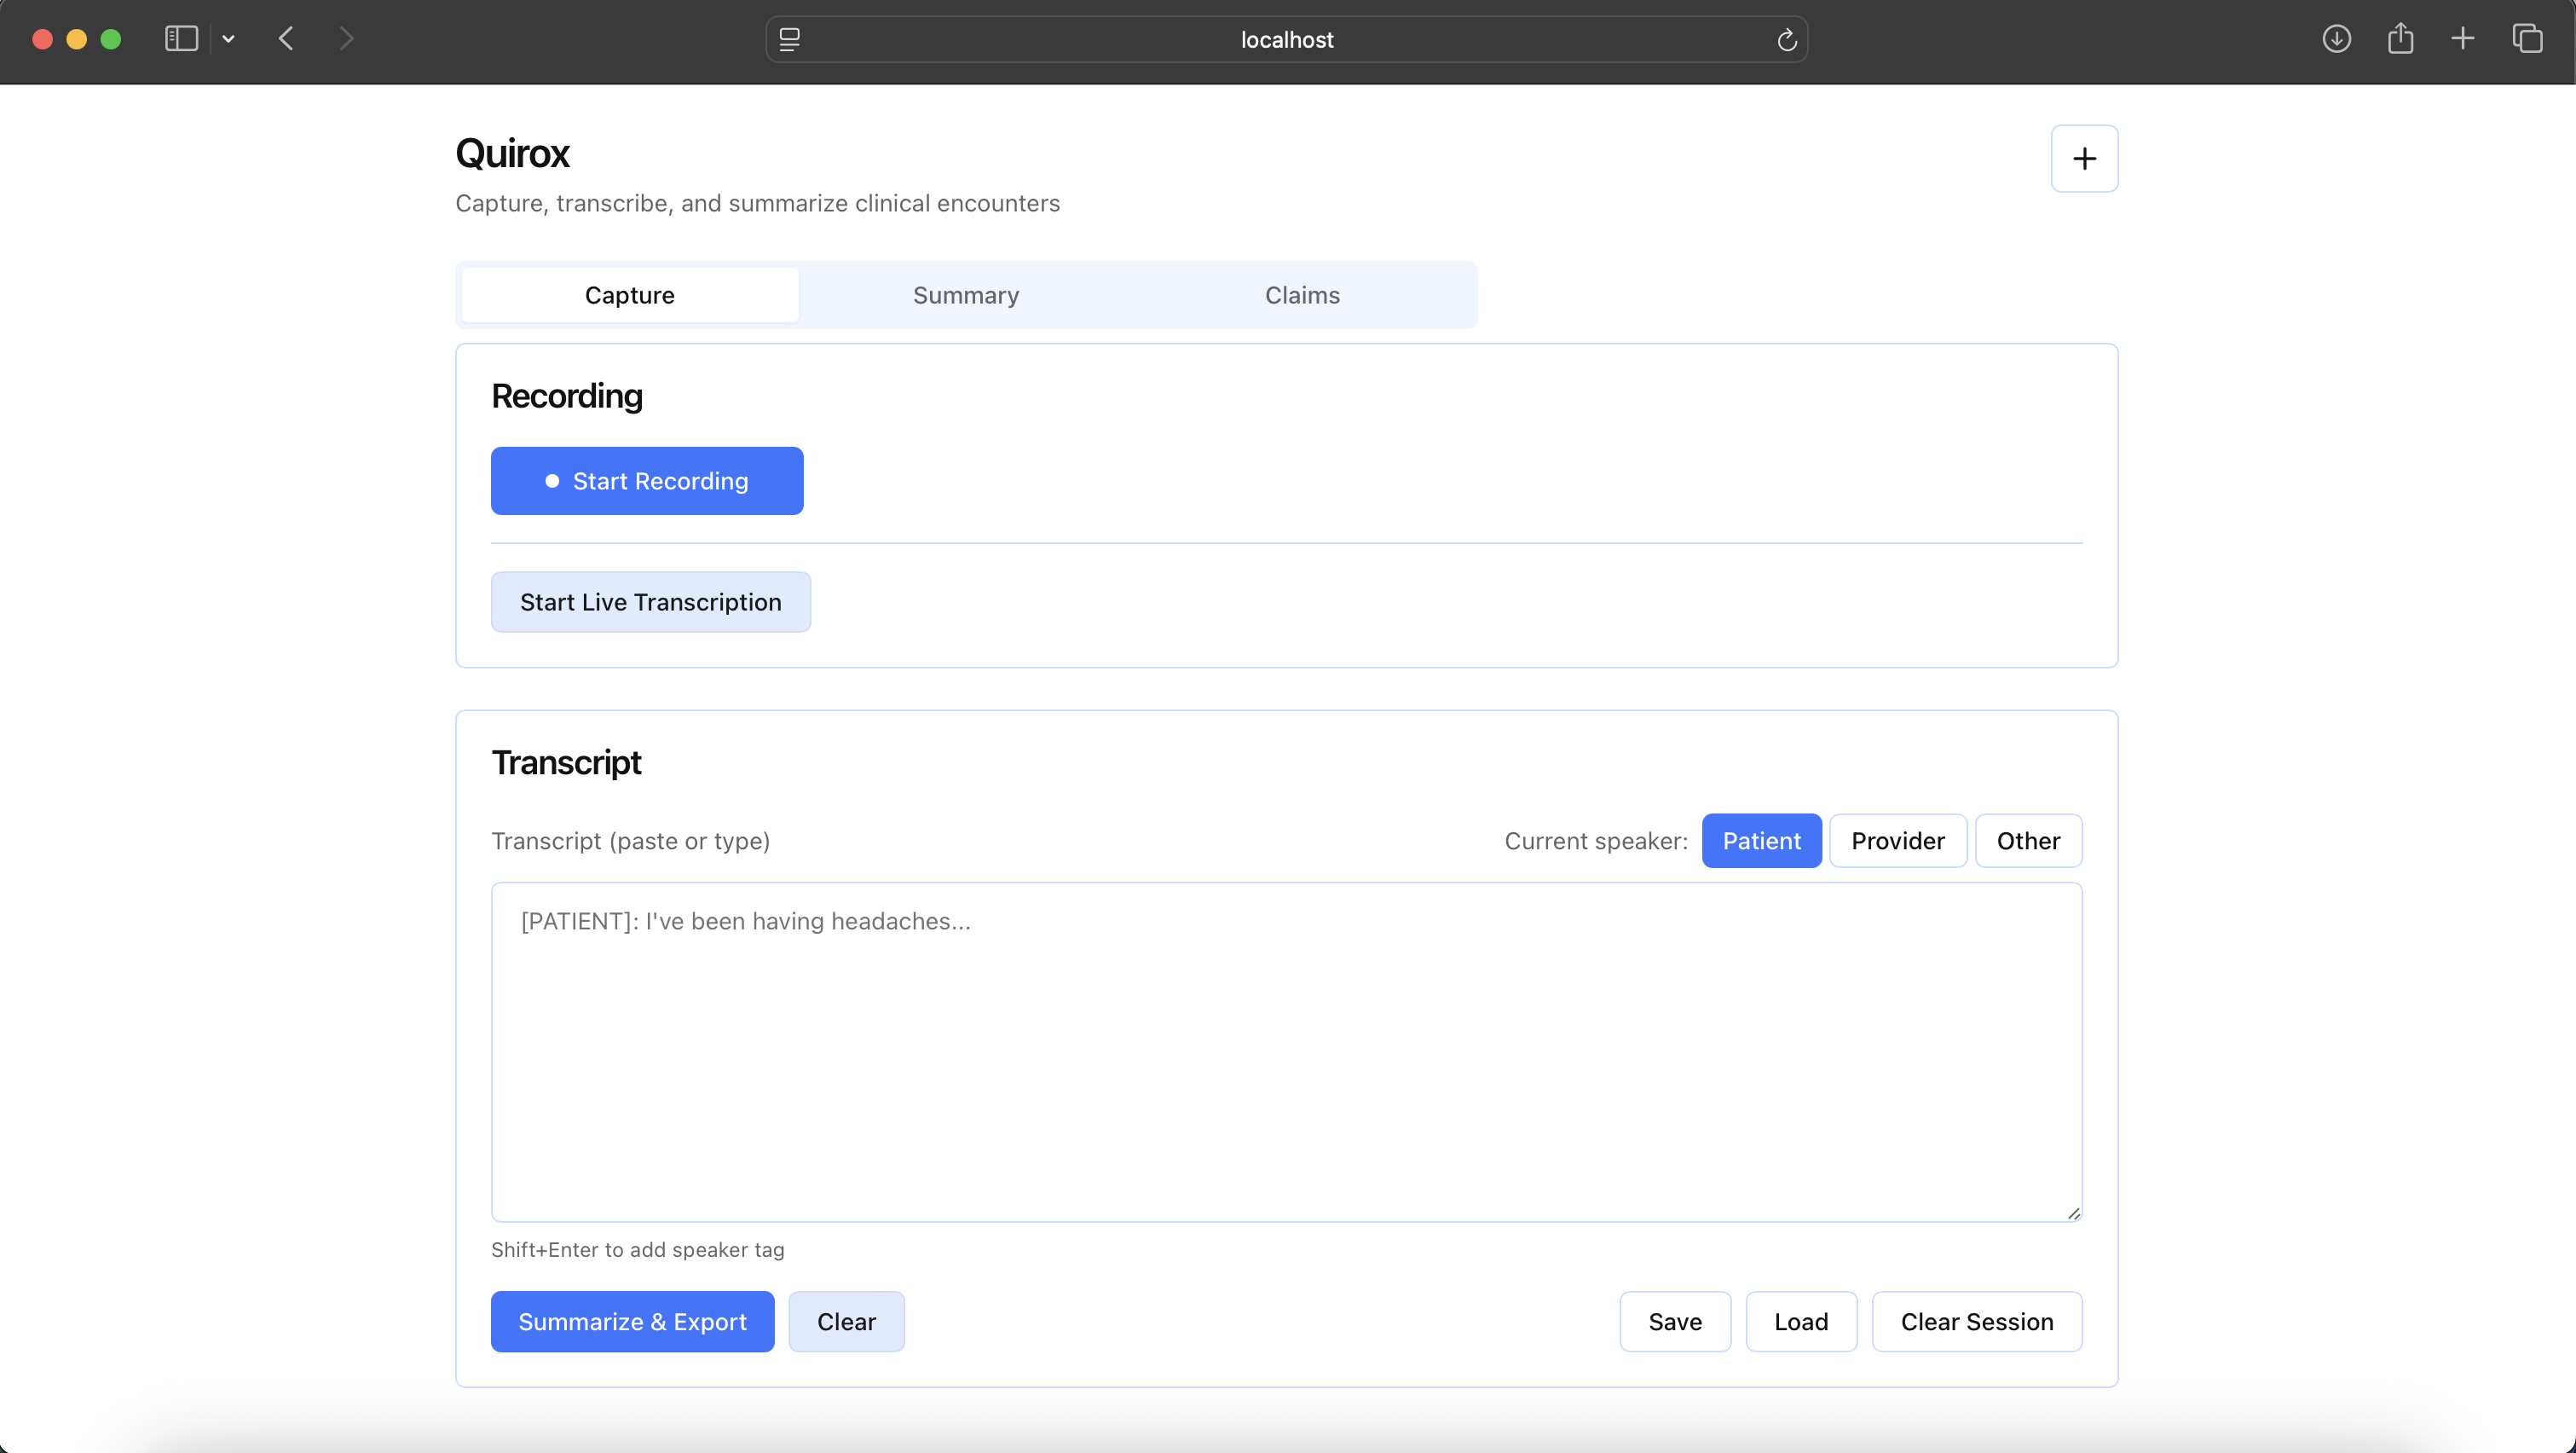Choose Other as current speaker
2576x1453 pixels.
point(2028,841)
